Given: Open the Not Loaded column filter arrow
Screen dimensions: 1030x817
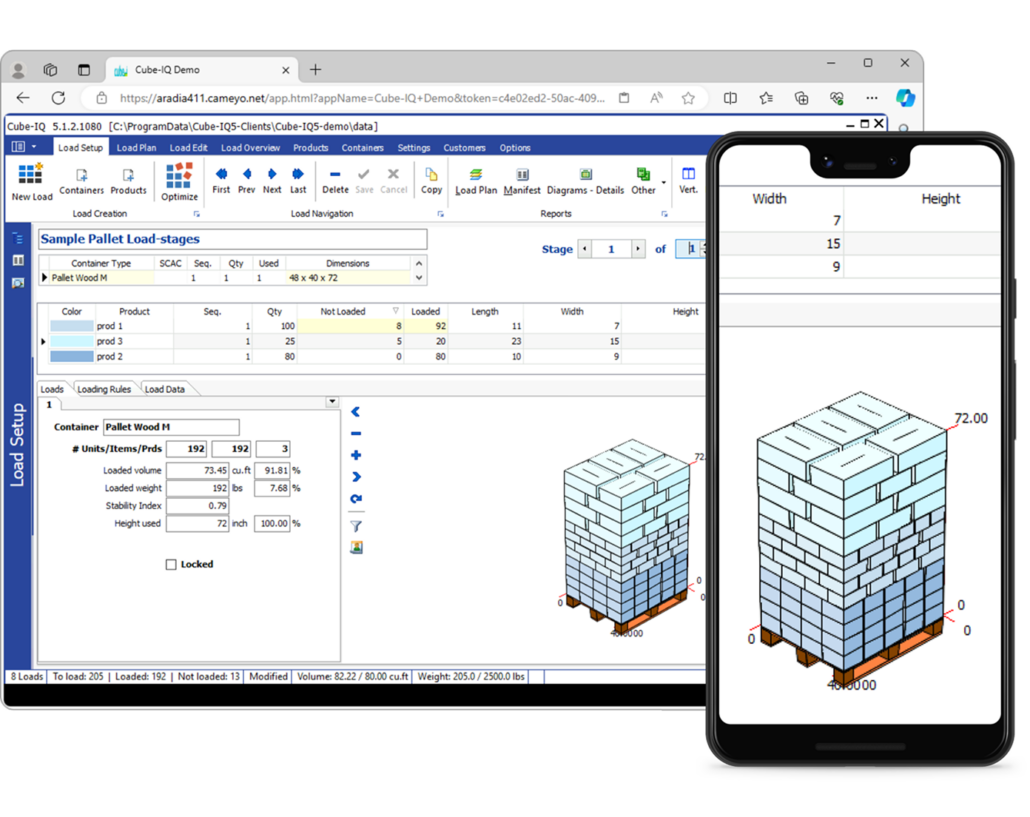Looking at the screenshot, I should (395, 312).
